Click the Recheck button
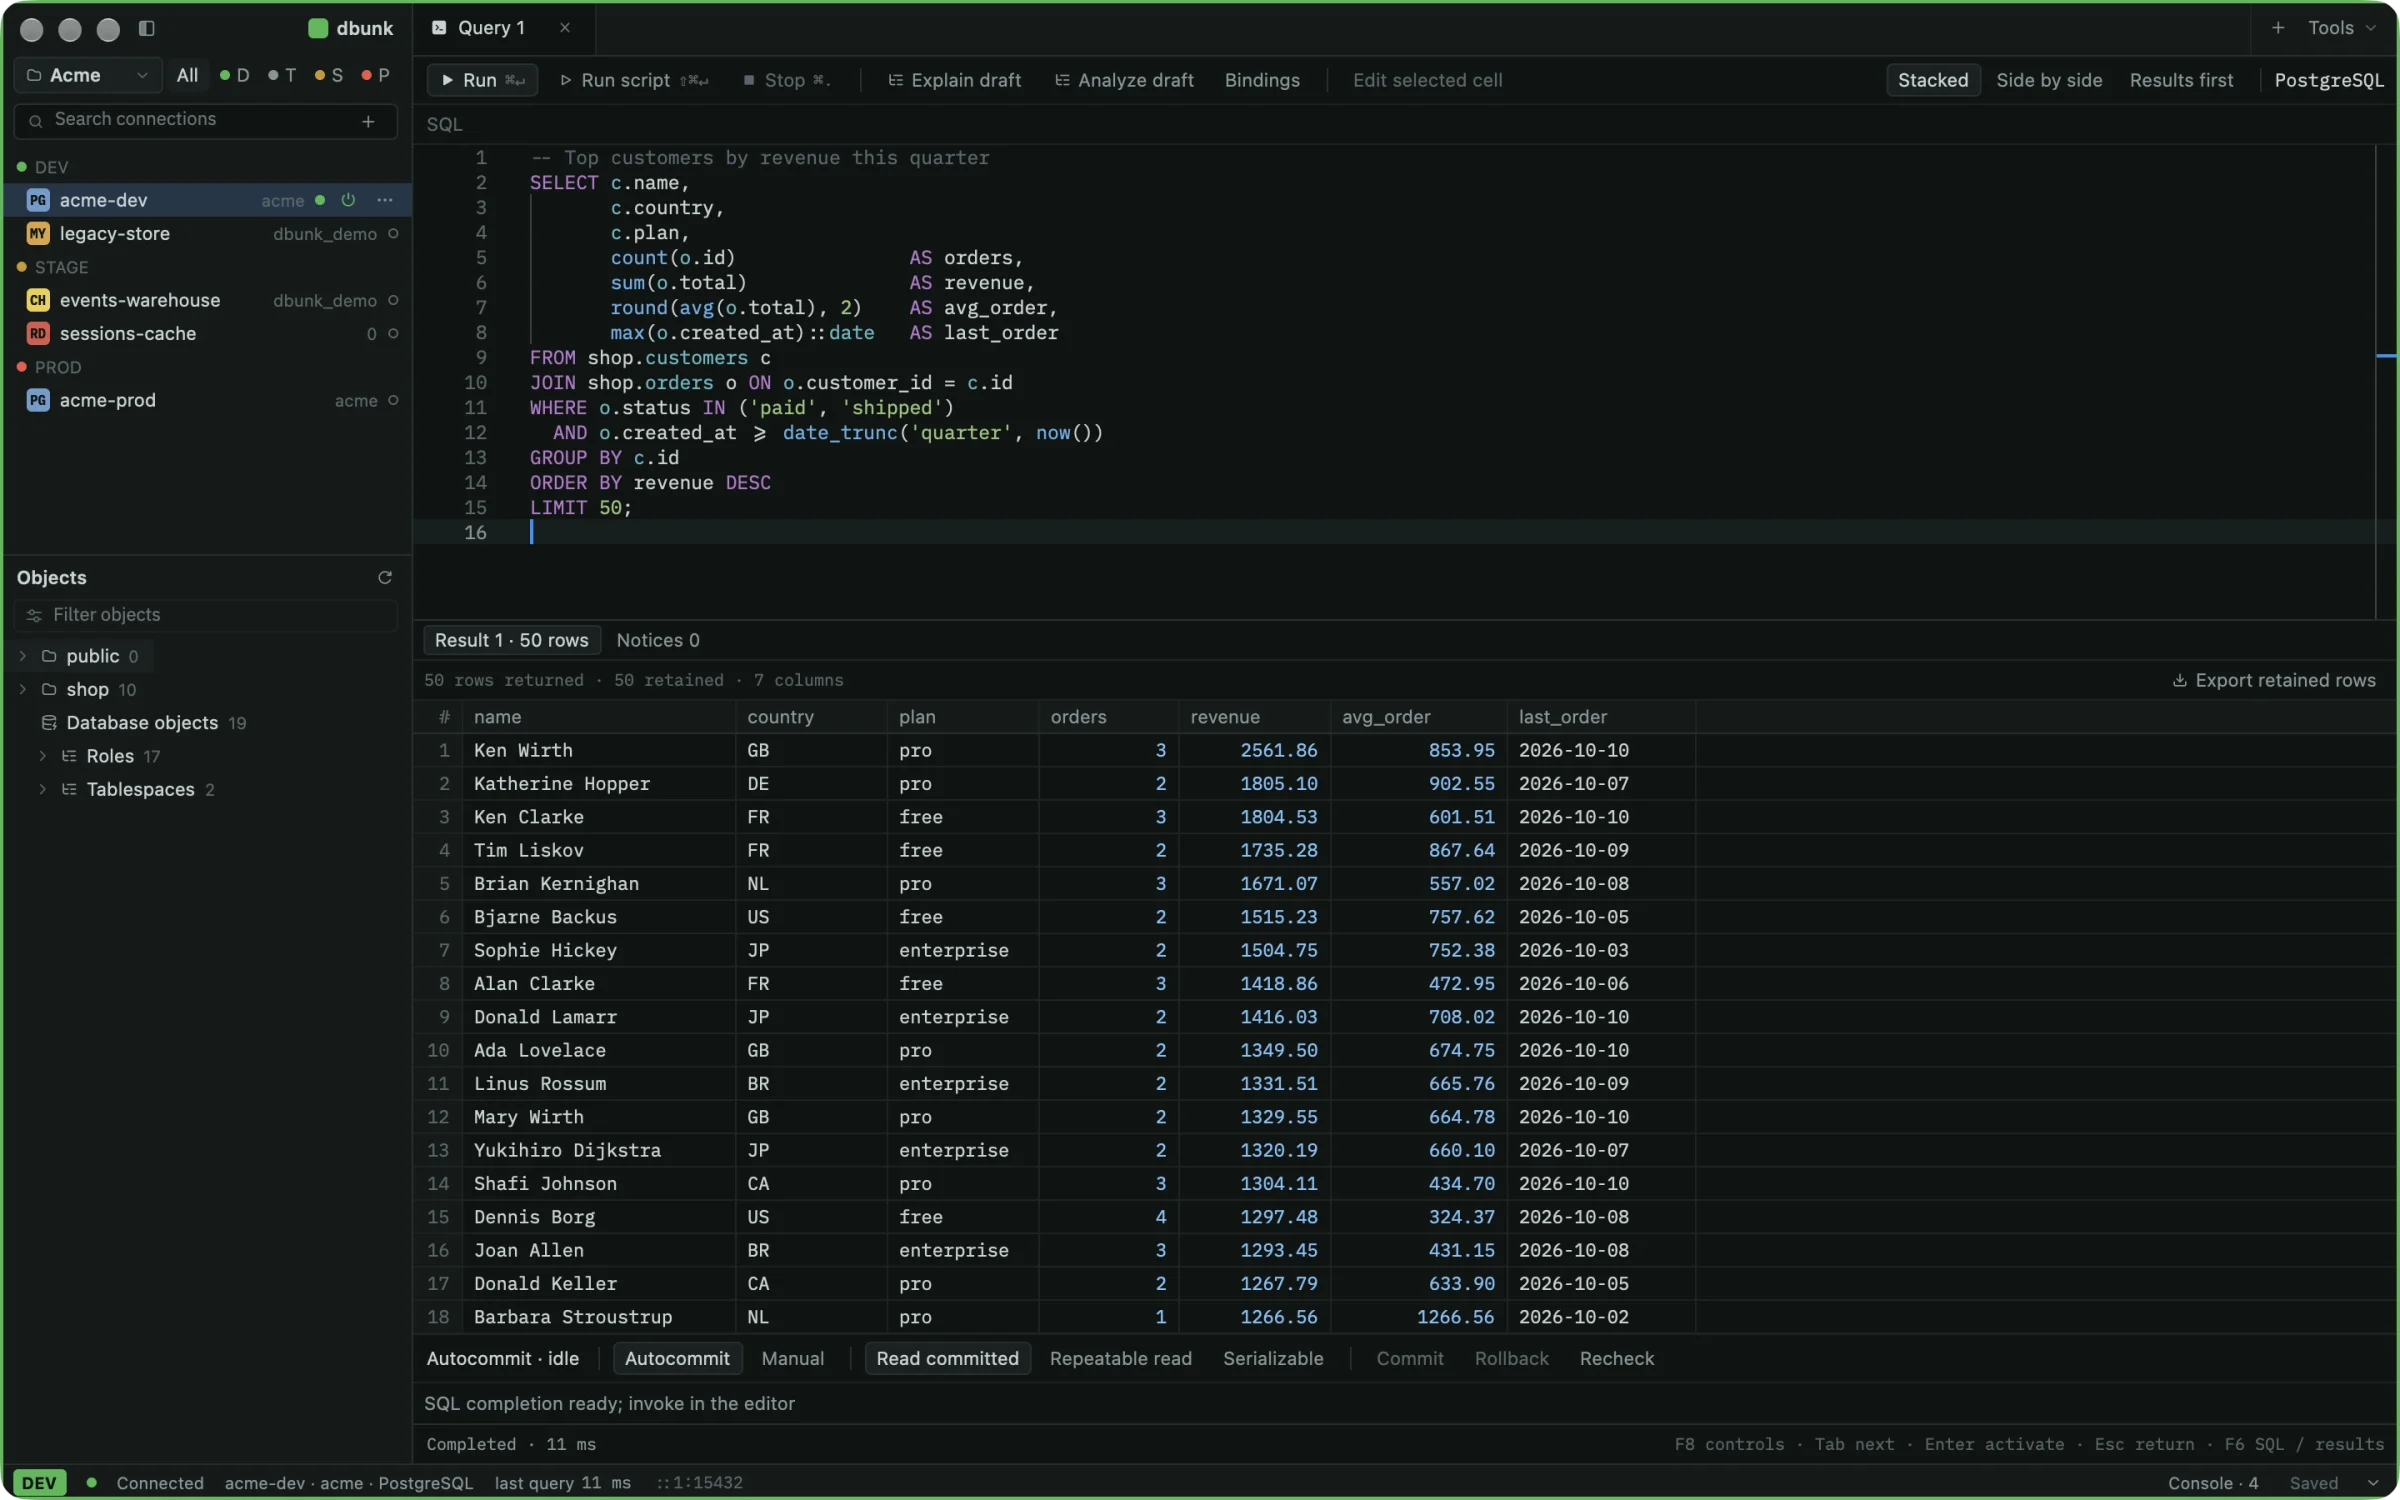This screenshot has width=2400, height=1500. coord(1616,1359)
